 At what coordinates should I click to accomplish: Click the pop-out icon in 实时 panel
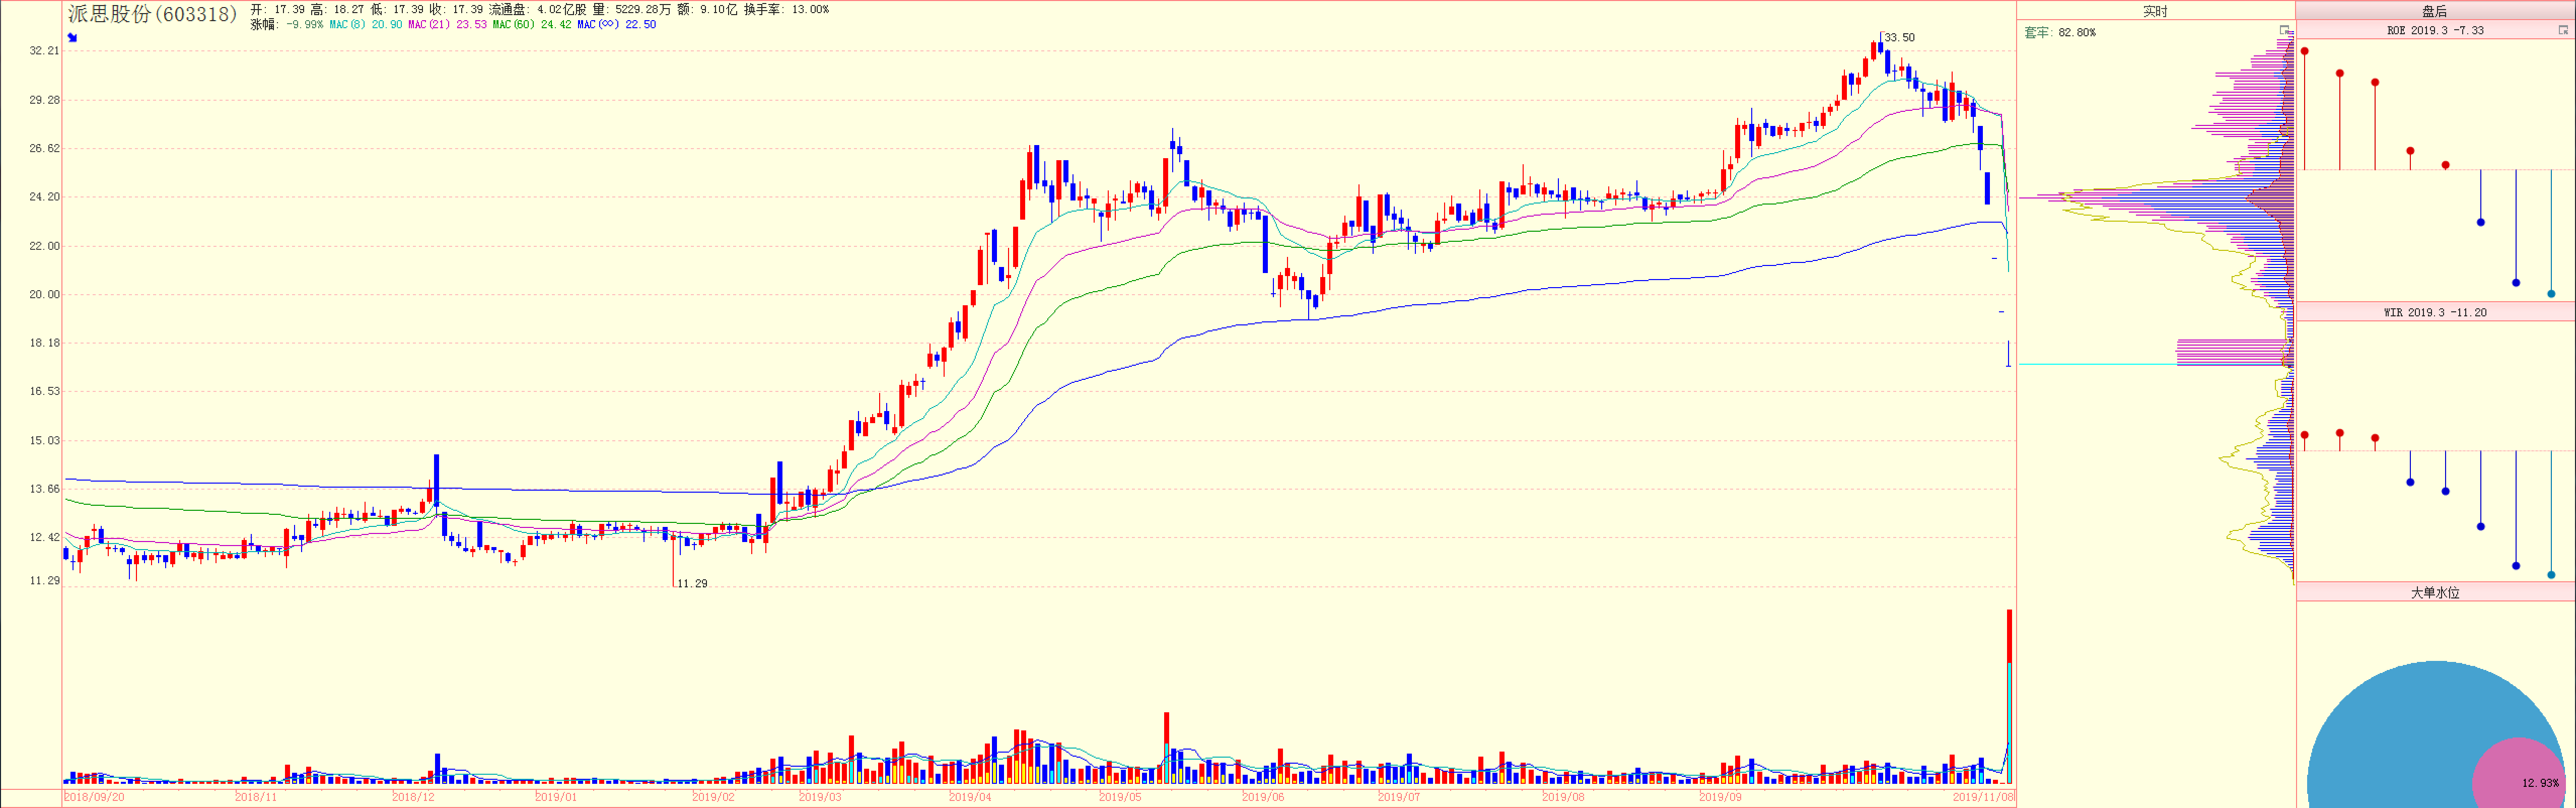[x=2284, y=31]
